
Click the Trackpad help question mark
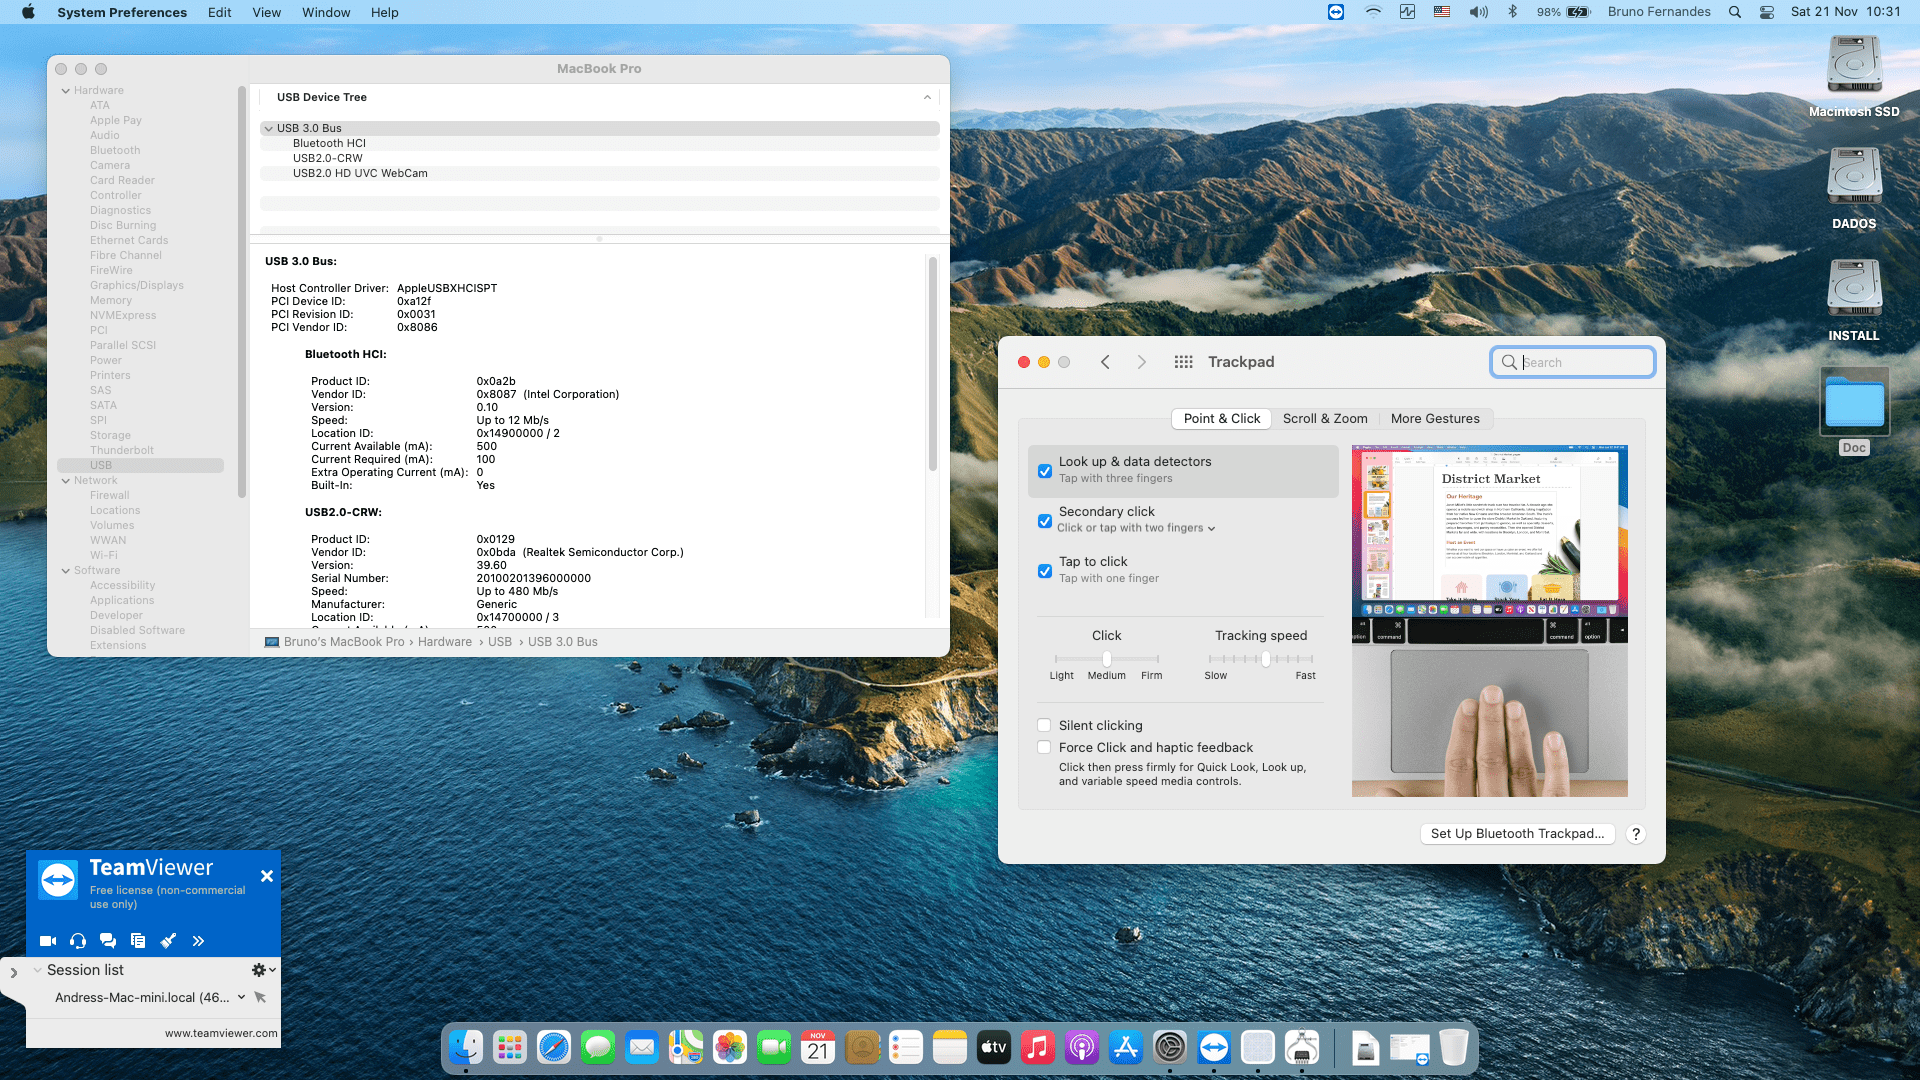click(1636, 834)
